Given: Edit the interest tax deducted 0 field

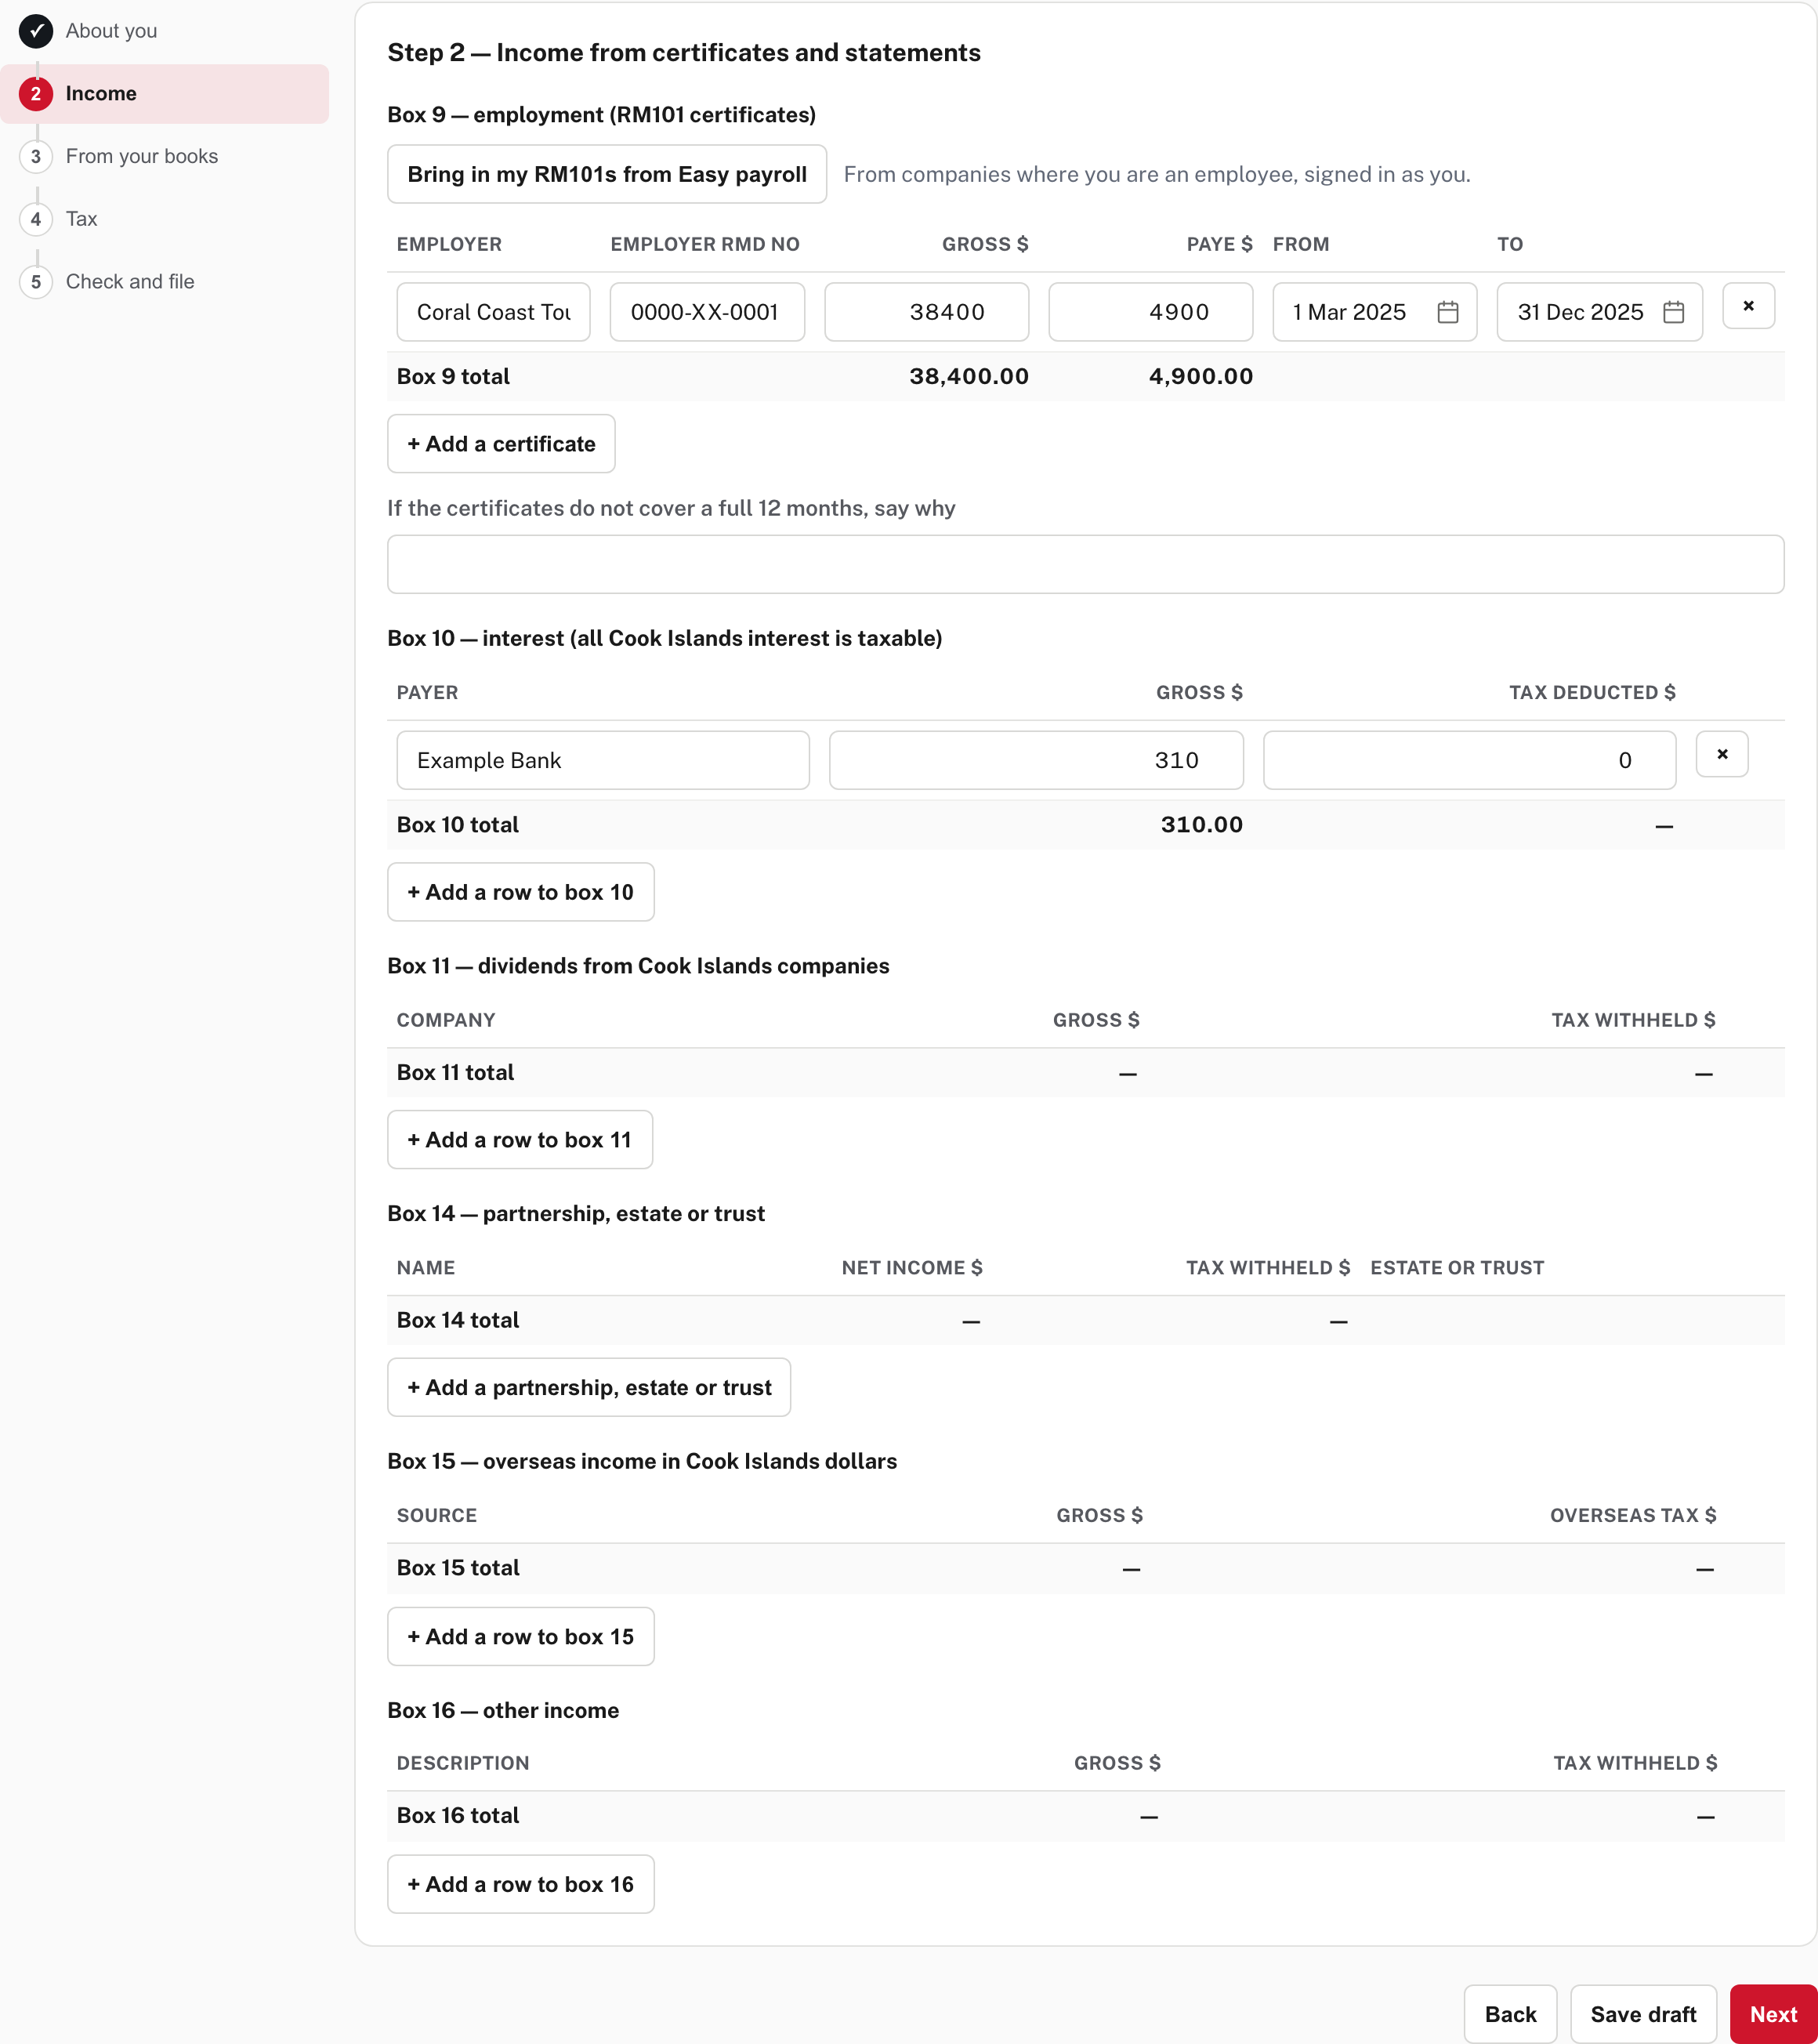Looking at the screenshot, I should [x=1469, y=760].
